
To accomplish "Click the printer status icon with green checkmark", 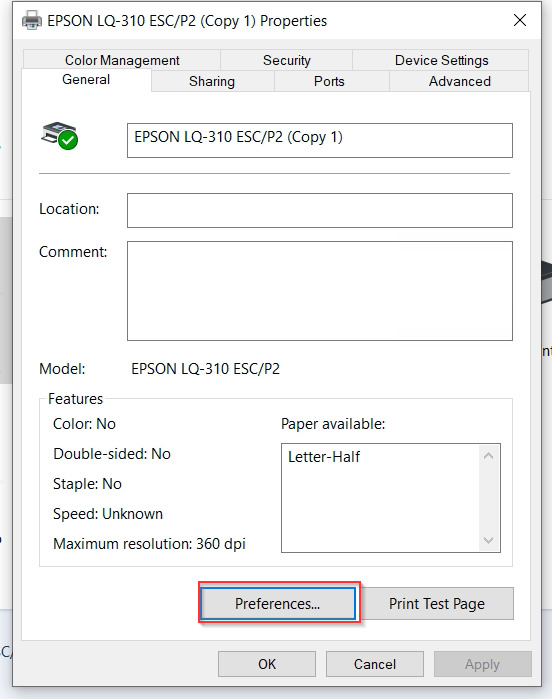I will click(60, 136).
